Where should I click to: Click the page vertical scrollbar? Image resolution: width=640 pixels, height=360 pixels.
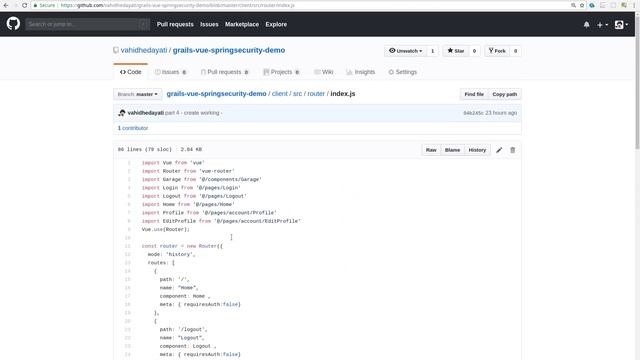[x=637, y=82]
